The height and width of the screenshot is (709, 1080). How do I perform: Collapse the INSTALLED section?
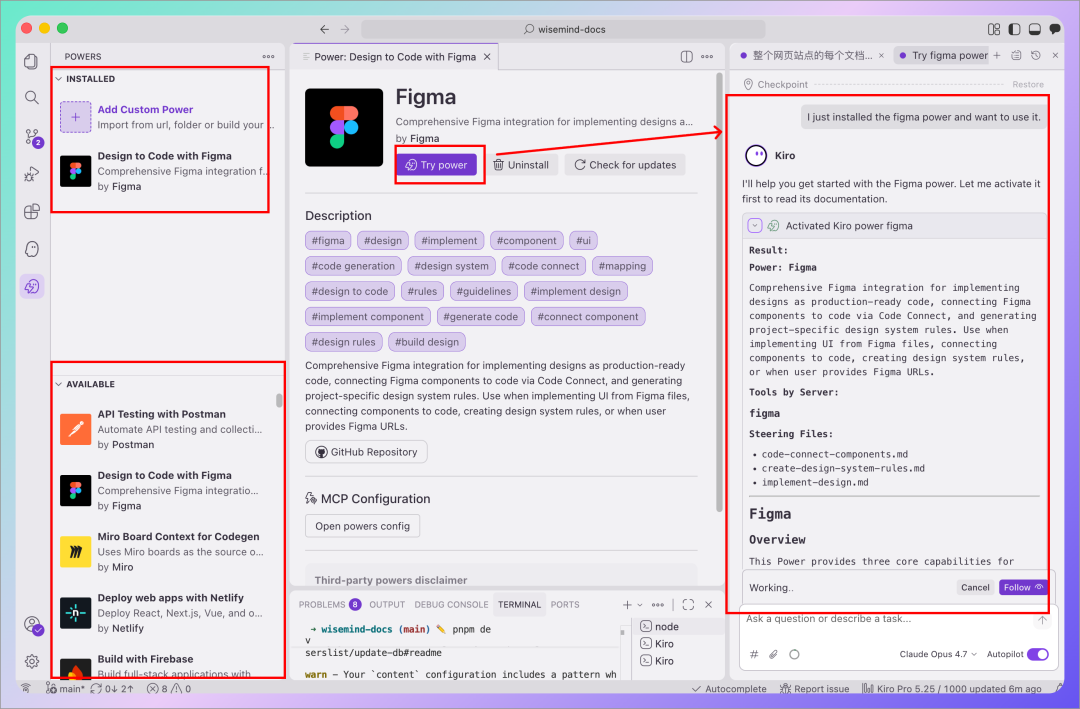pyautogui.click(x=59, y=79)
